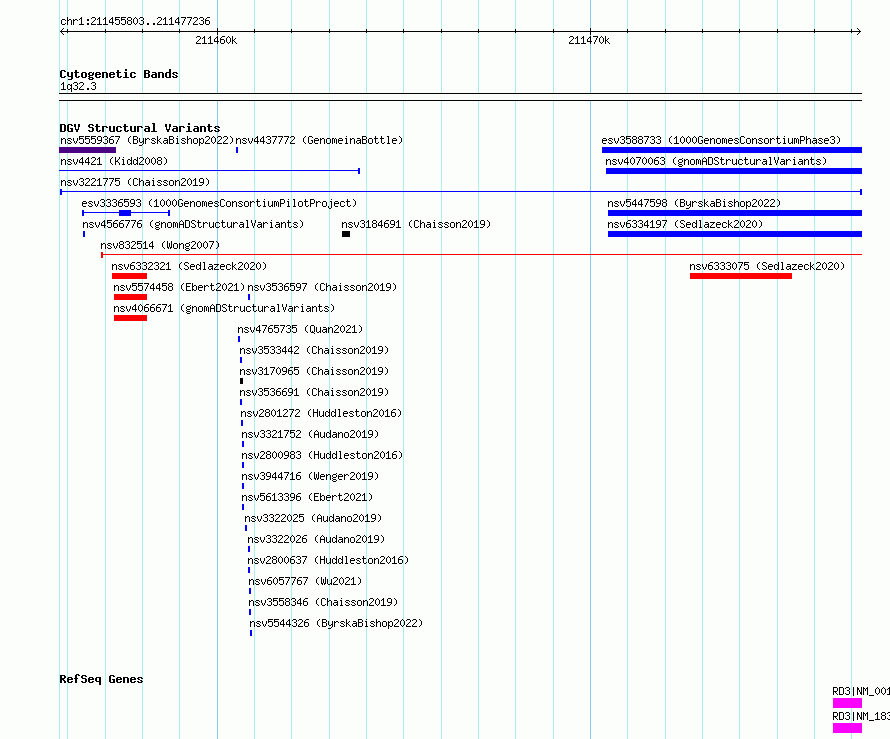The image size is (890, 739).
Task: Select the red nsv4066671 variant bar
Action: pyautogui.click(x=131, y=318)
